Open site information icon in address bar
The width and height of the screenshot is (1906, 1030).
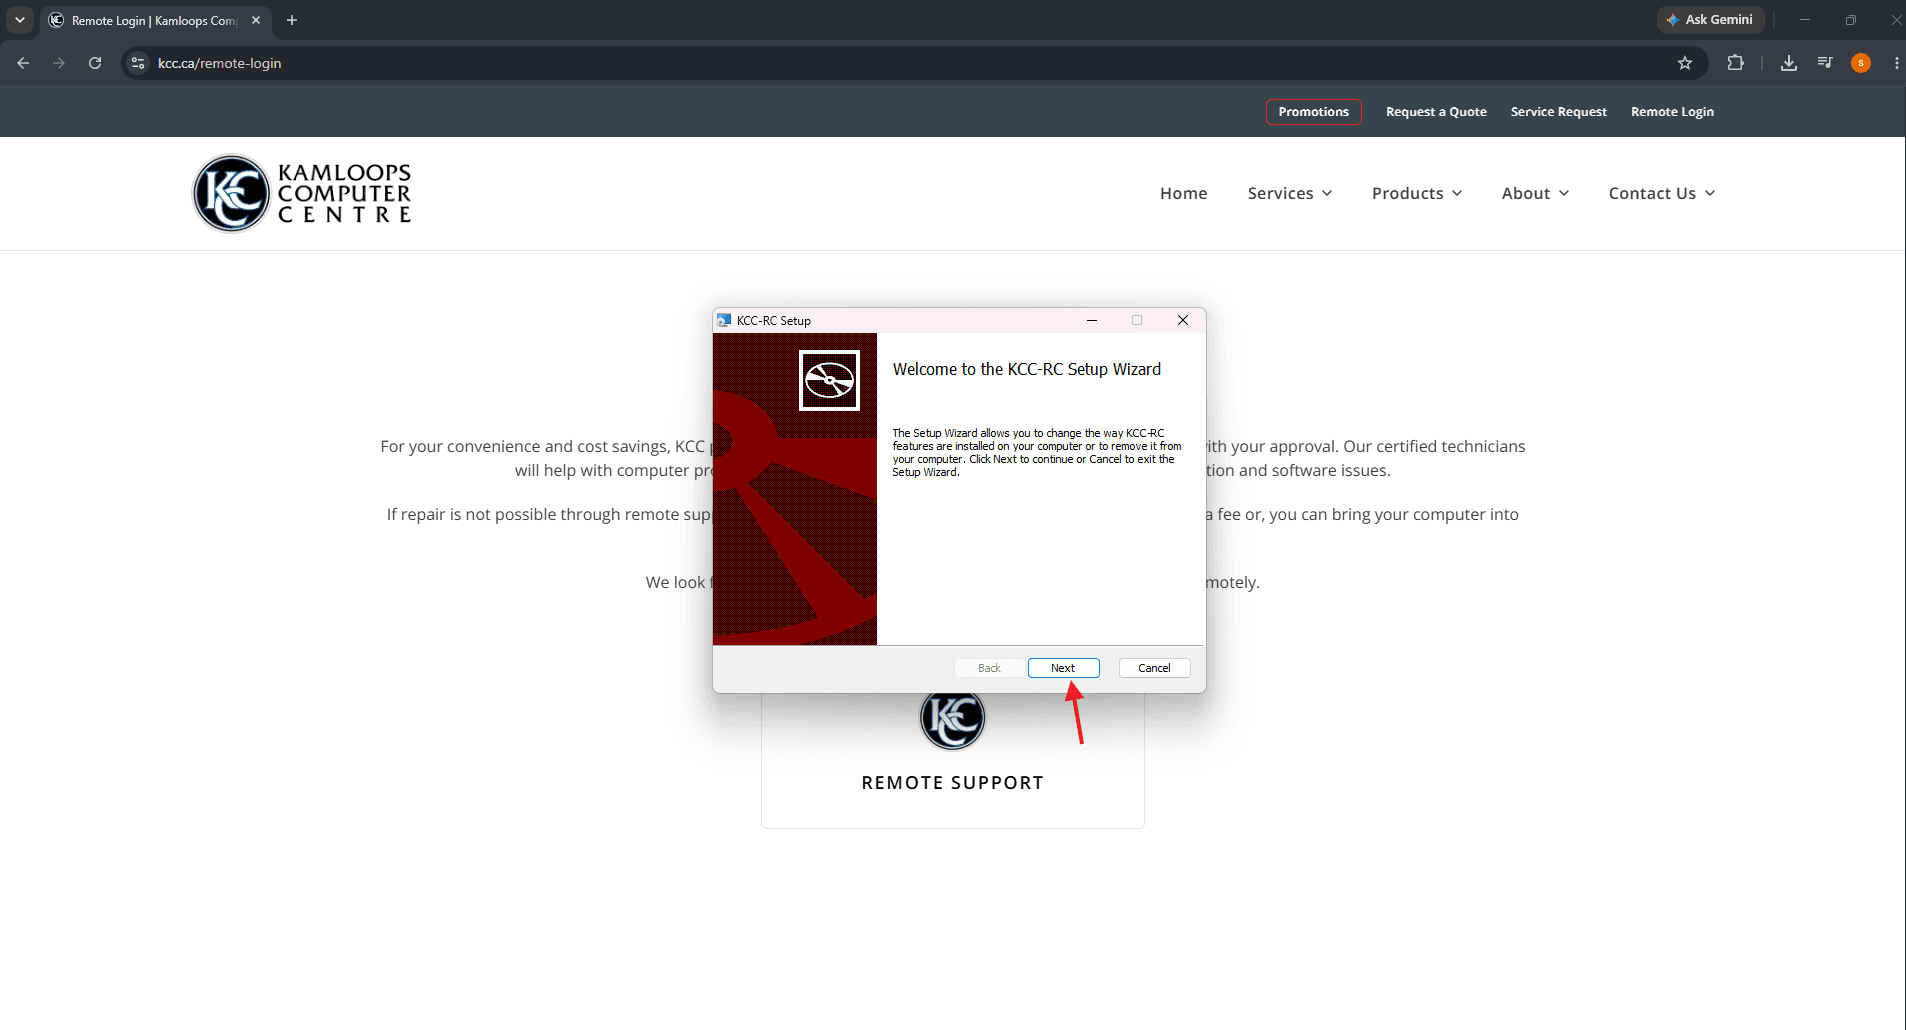point(139,63)
